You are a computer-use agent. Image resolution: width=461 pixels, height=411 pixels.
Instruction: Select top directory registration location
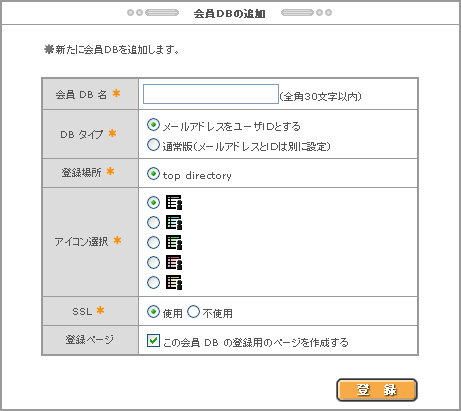click(x=153, y=173)
